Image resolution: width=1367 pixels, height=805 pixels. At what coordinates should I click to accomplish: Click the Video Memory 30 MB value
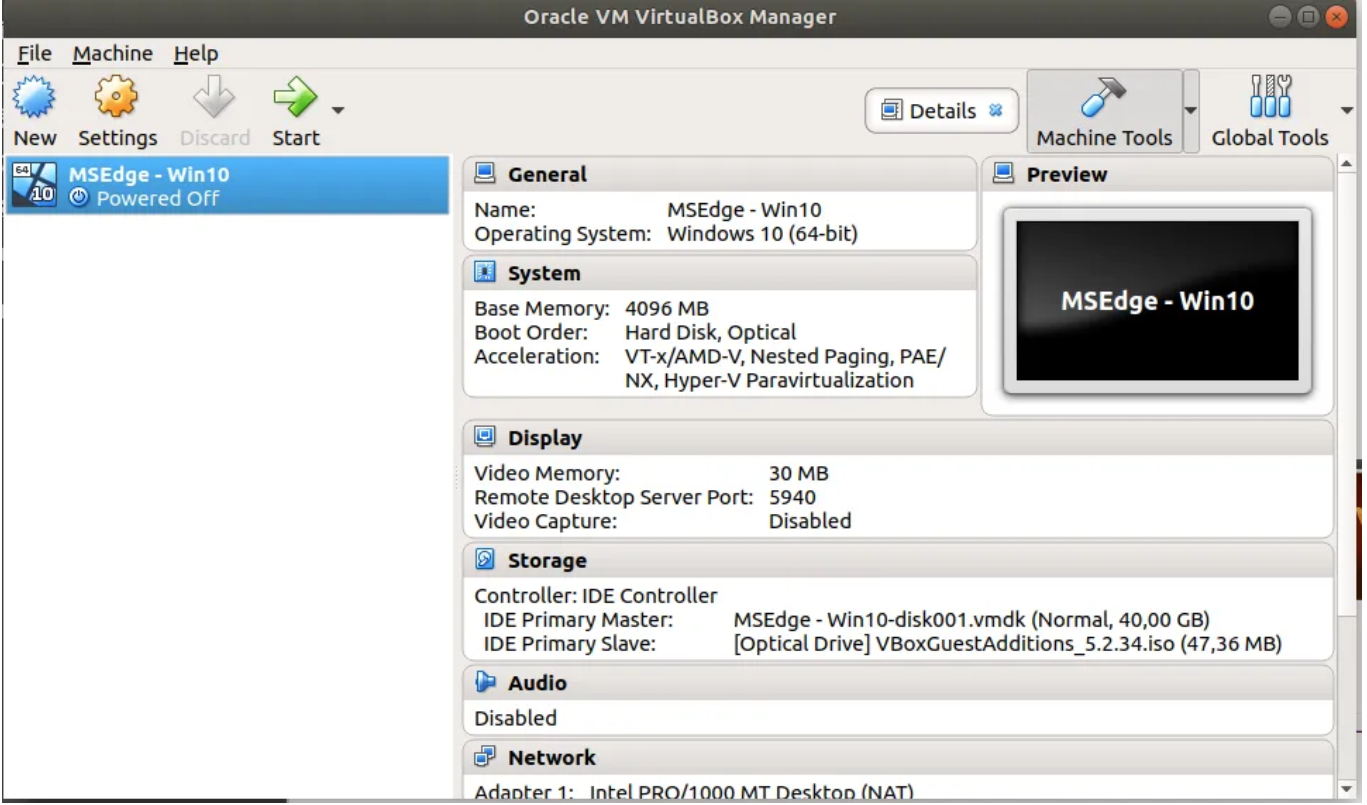tap(798, 474)
